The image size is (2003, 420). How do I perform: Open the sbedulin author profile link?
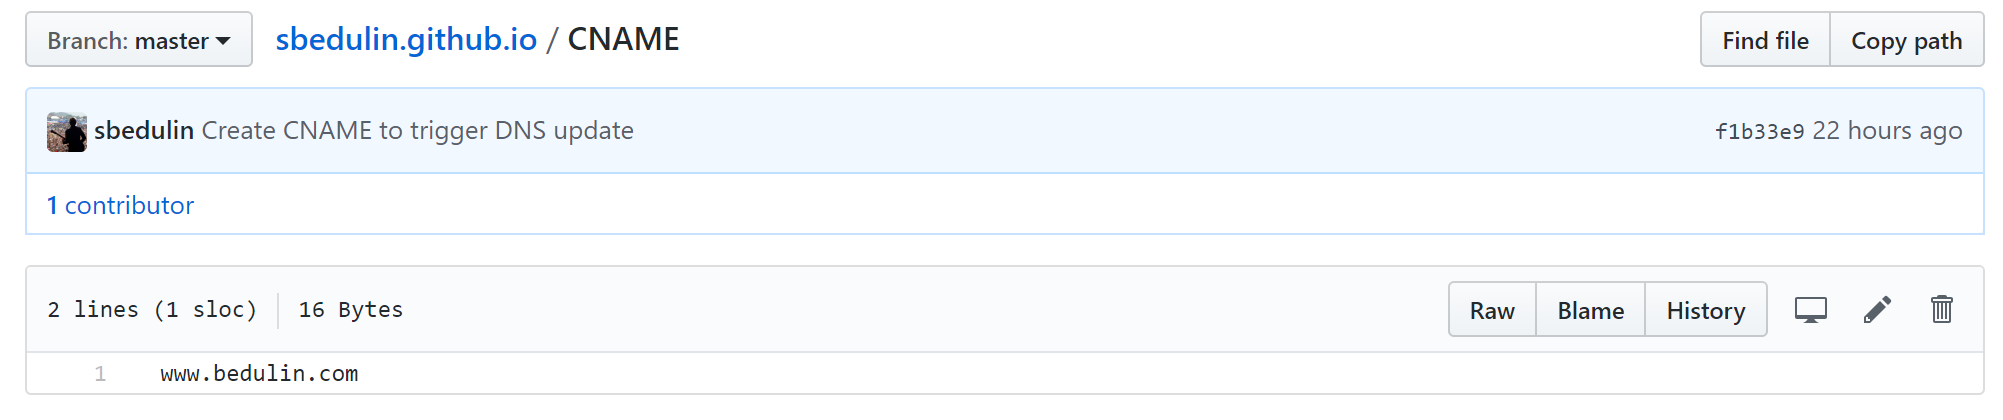point(144,131)
